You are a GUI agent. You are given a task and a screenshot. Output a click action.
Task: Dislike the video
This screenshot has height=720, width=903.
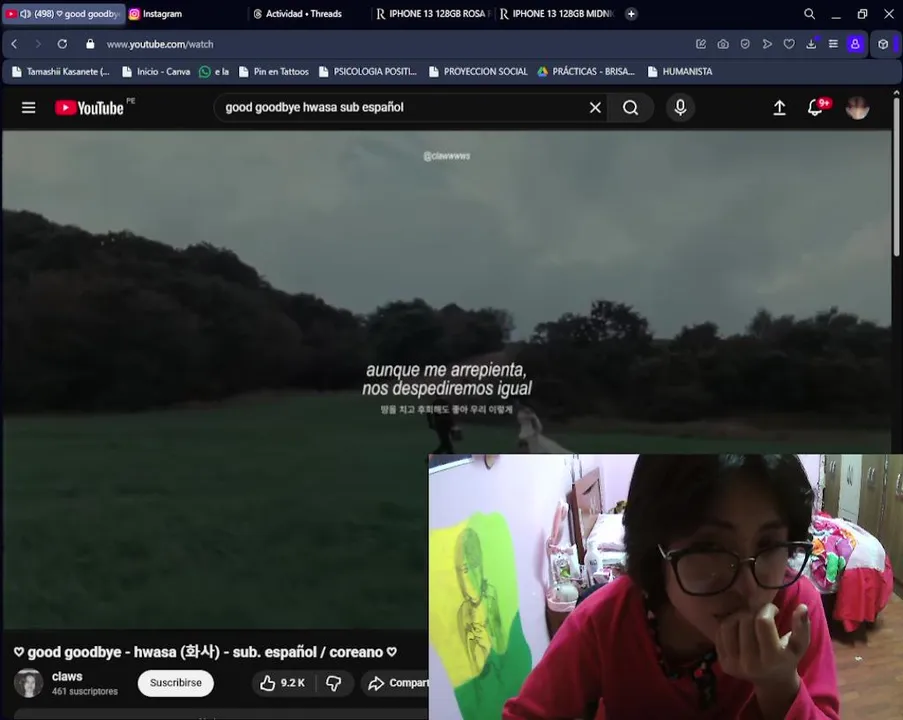point(333,683)
